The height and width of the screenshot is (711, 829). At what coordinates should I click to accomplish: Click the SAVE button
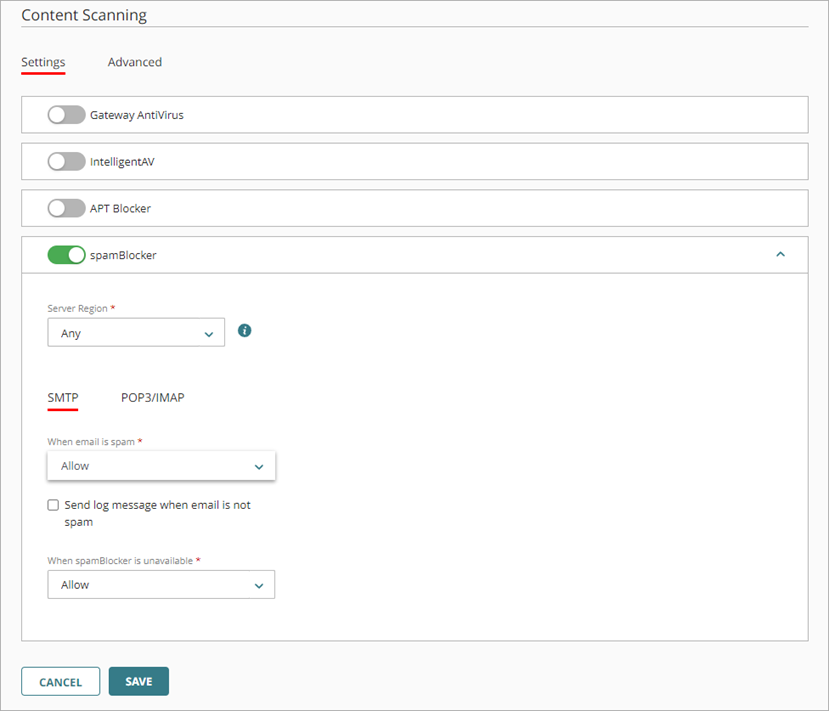click(x=138, y=681)
